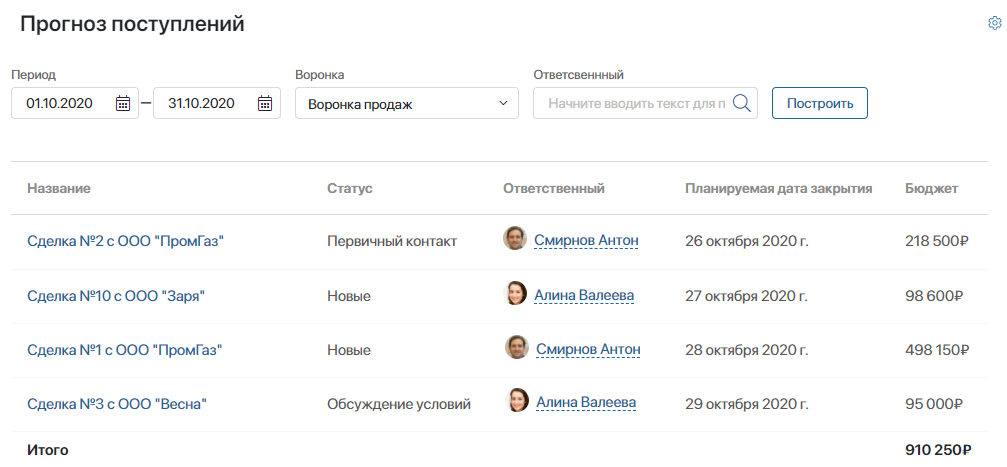This screenshot has height=467, width=1007.
Task: Click Алина Валеева avatar in Сделка №3 row
Action: [x=517, y=400]
